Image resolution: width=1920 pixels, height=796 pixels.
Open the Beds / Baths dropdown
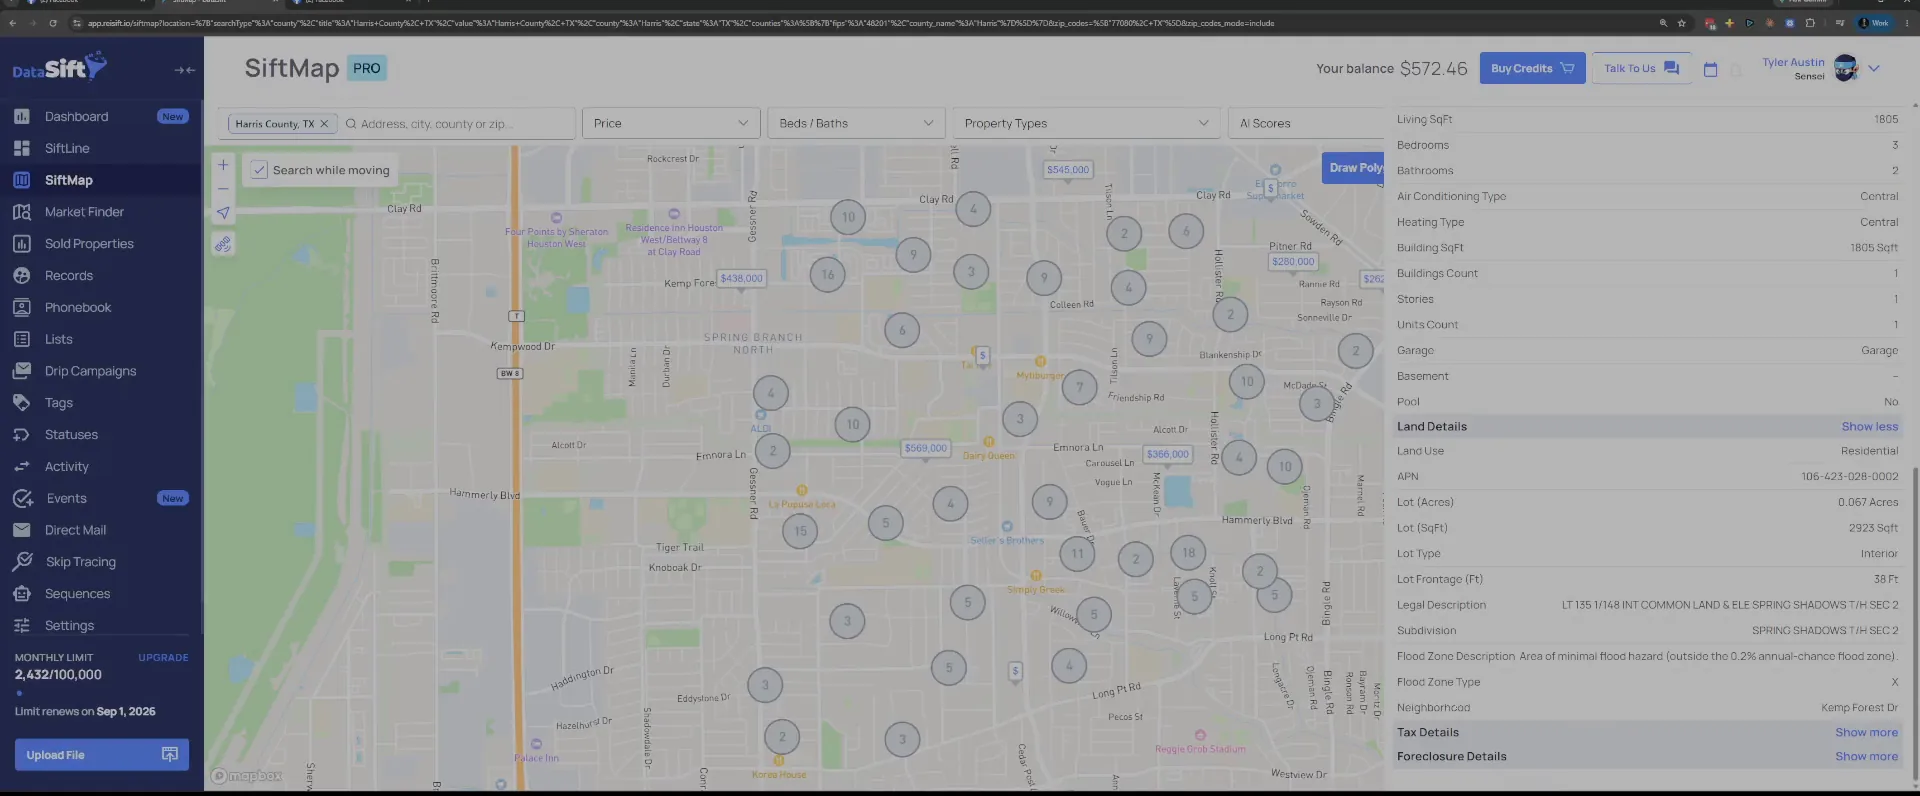[857, 123]
